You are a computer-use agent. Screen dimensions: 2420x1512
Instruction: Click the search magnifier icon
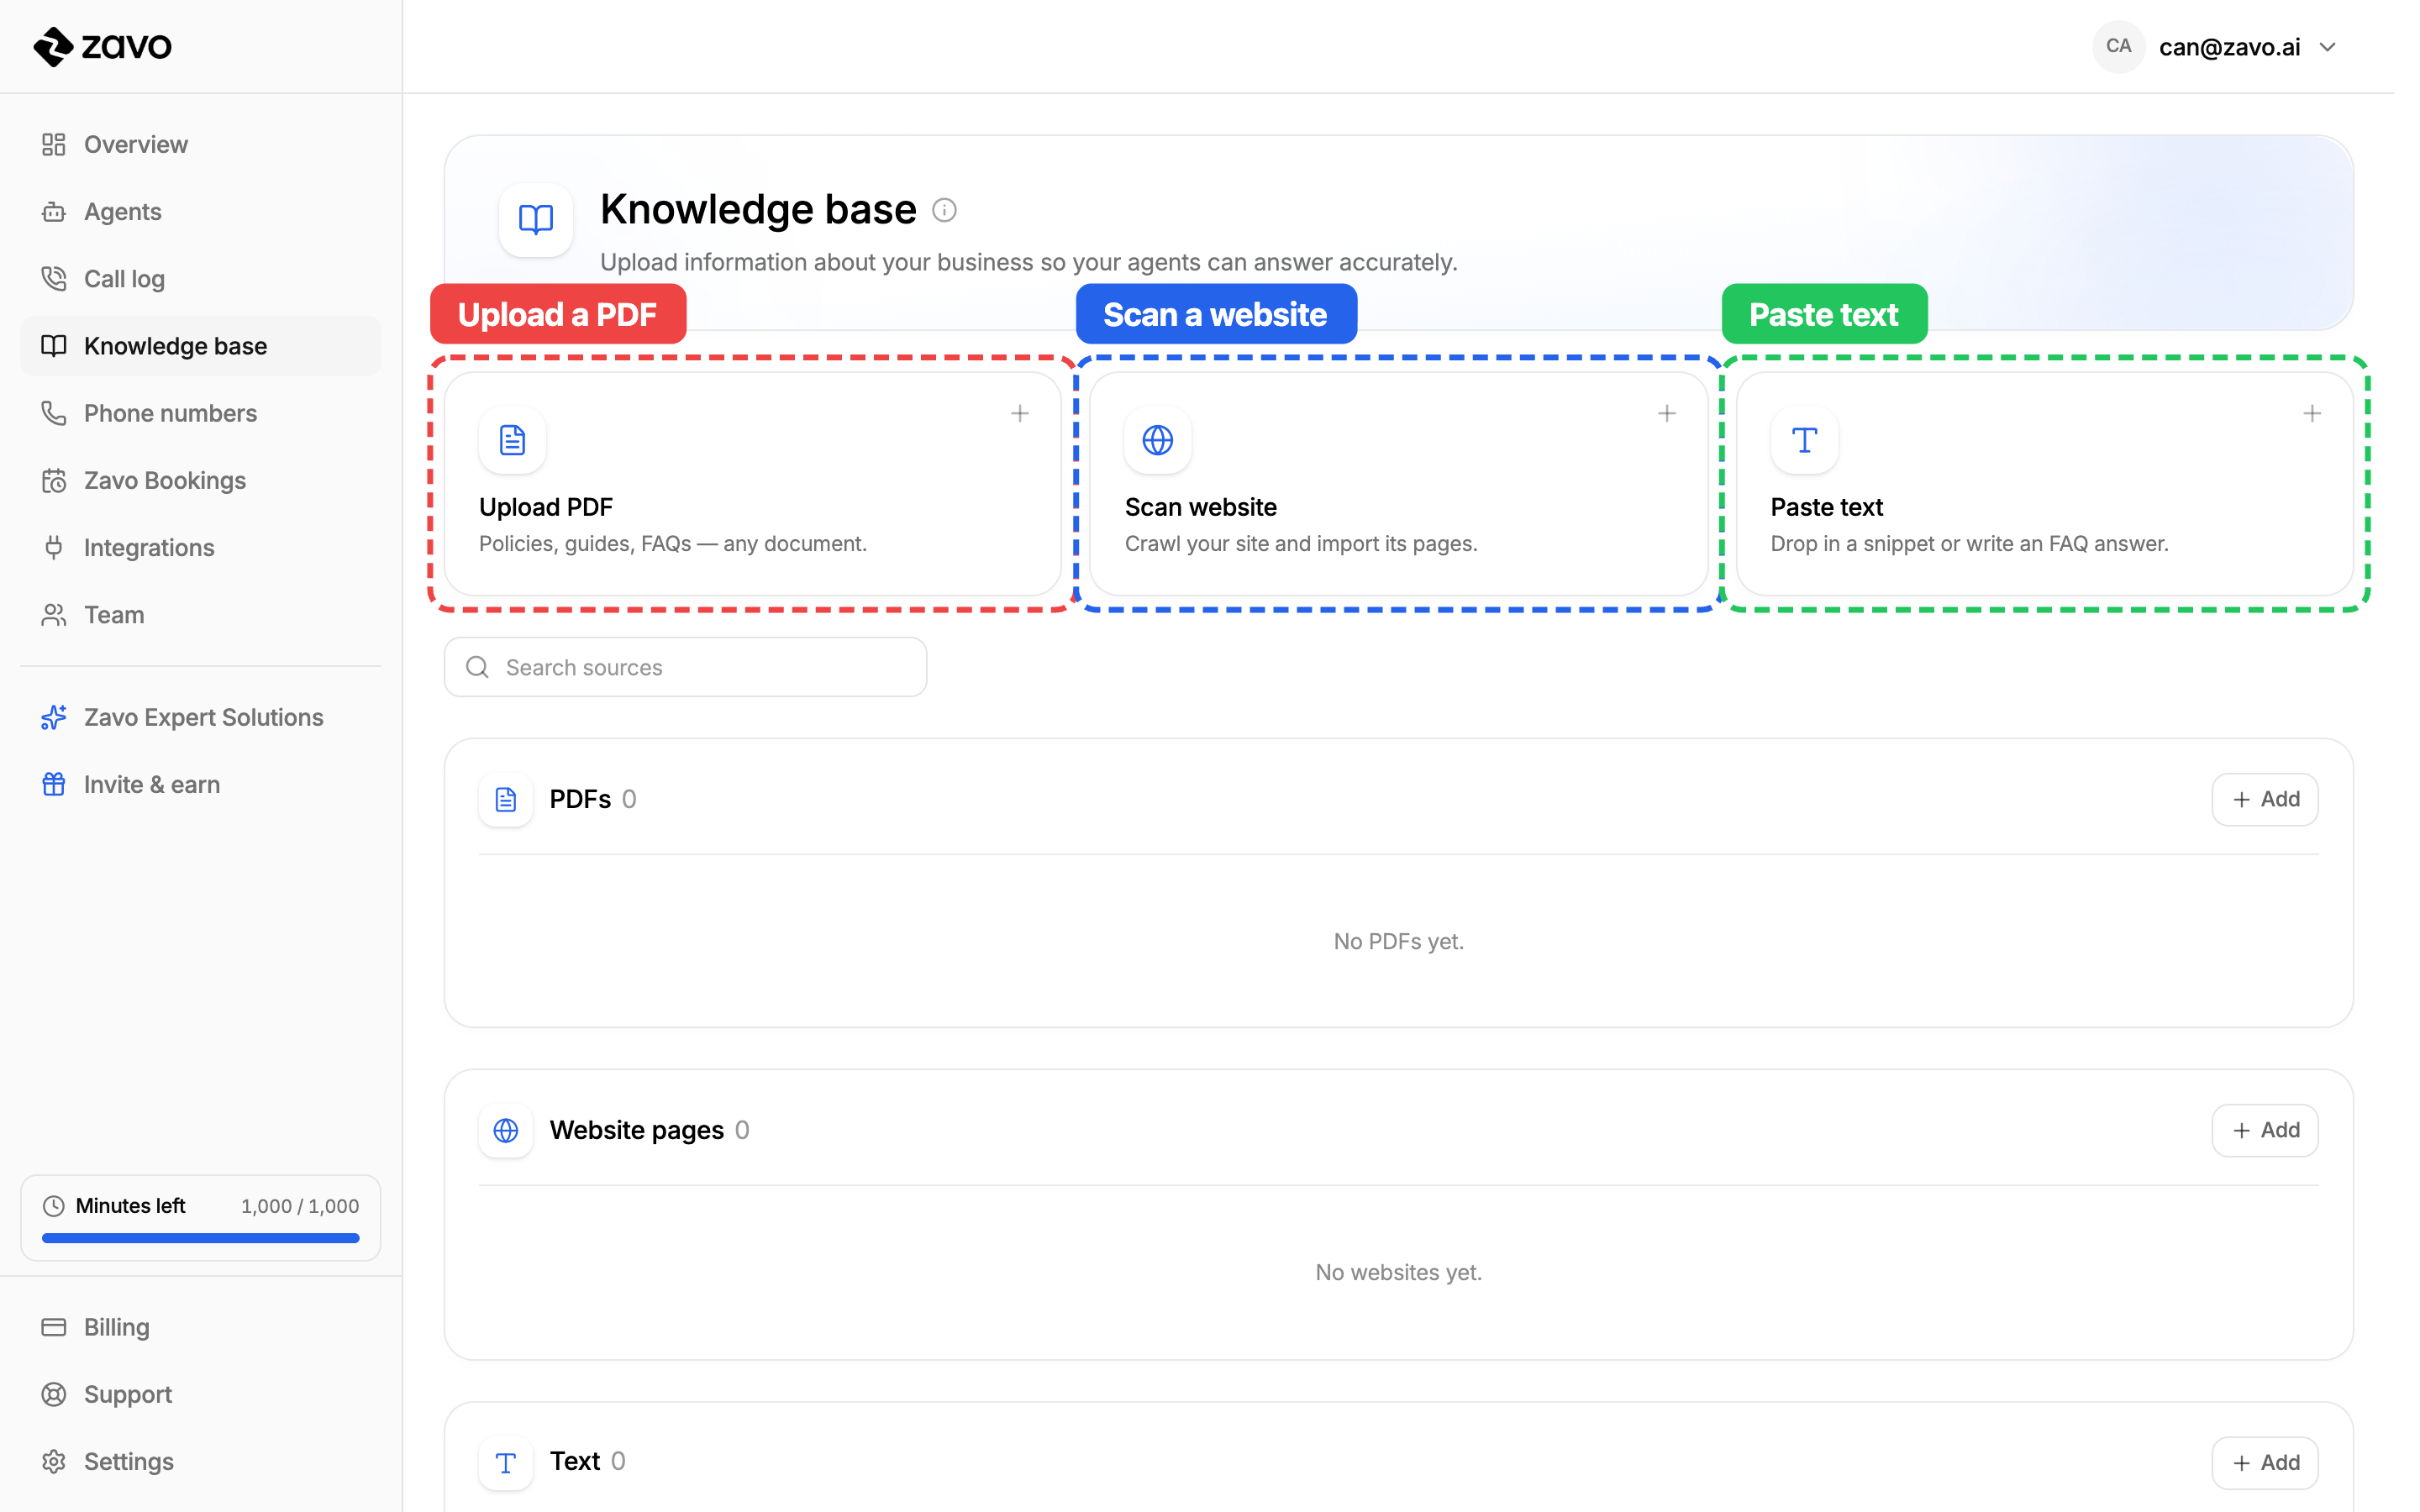pos(478,667)
